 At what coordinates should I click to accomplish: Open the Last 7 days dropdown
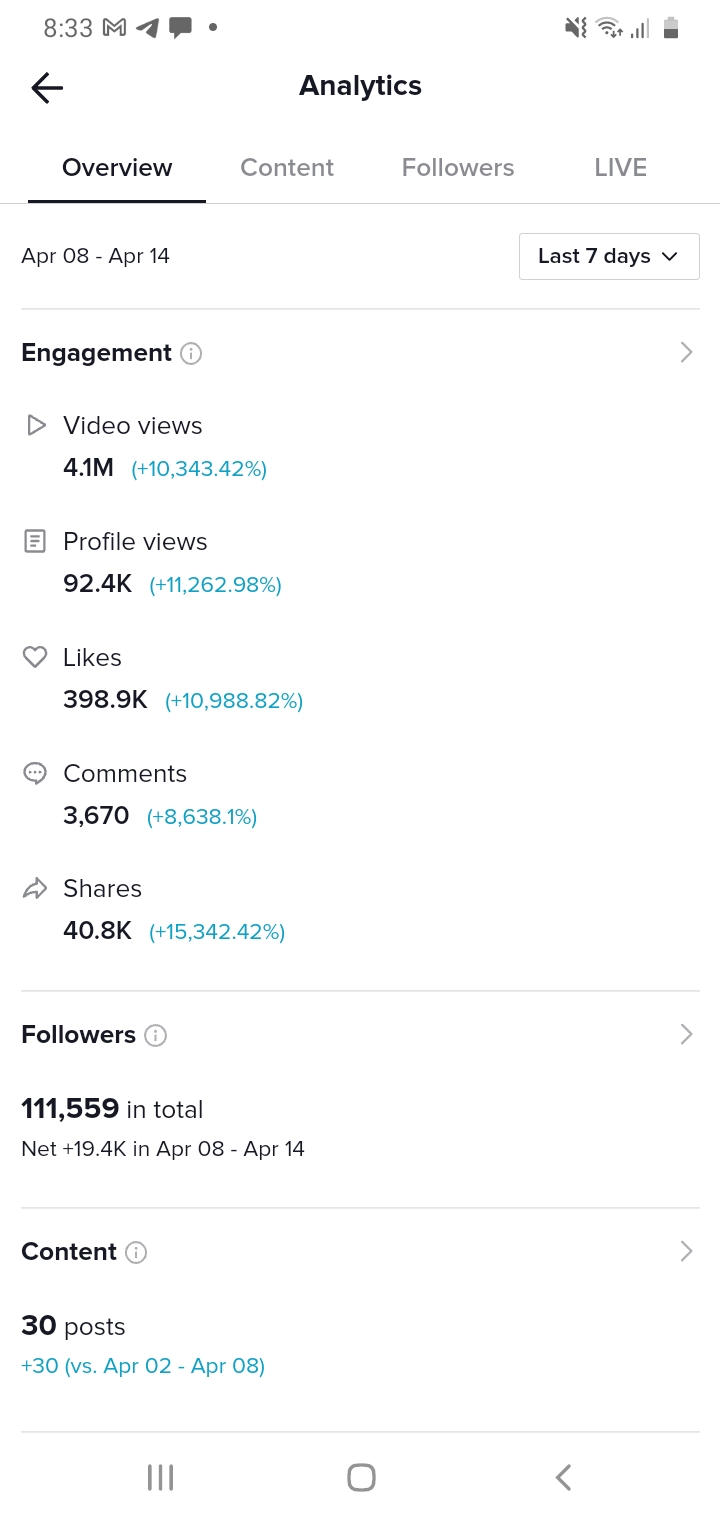(x=609, y=256)
